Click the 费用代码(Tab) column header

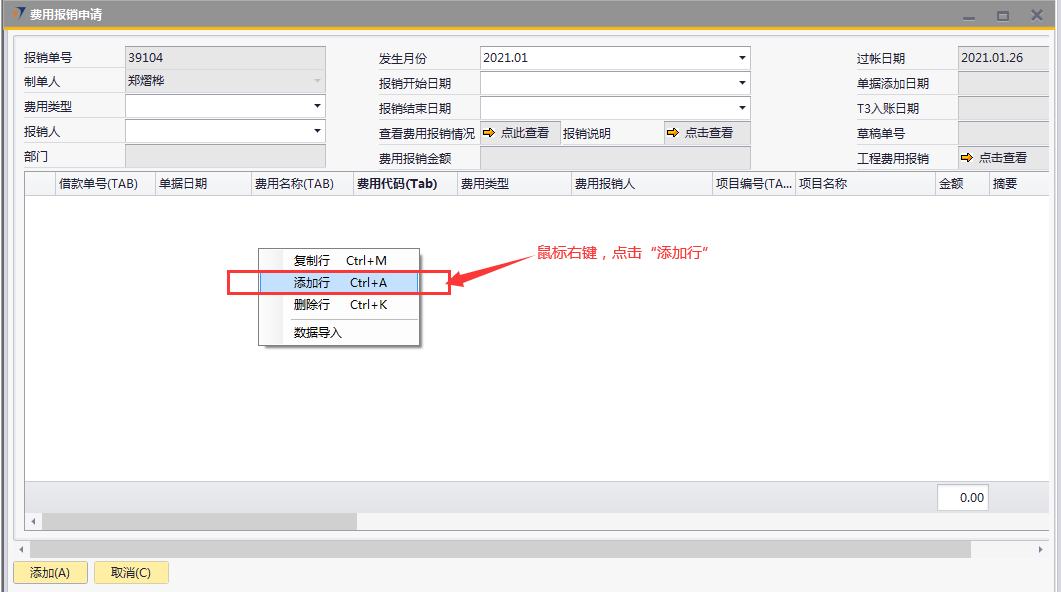tap(397, 184)
